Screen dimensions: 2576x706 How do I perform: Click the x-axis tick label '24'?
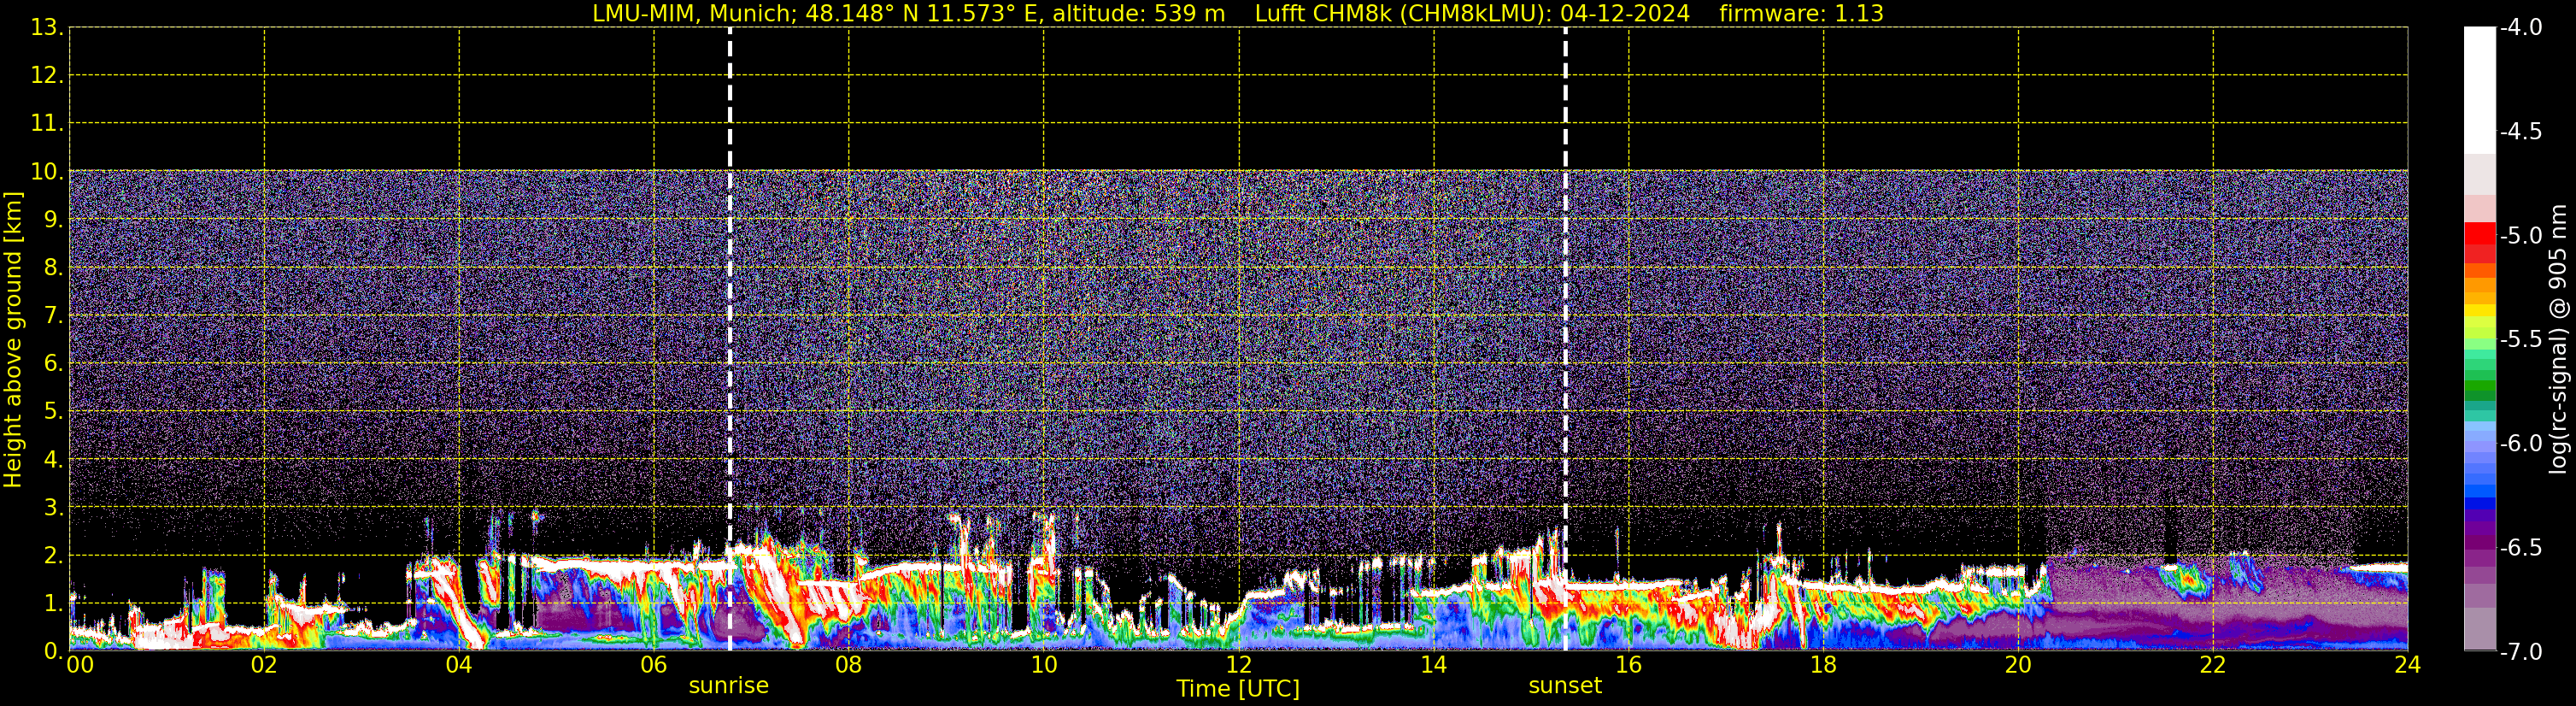tap(2407, 665)
